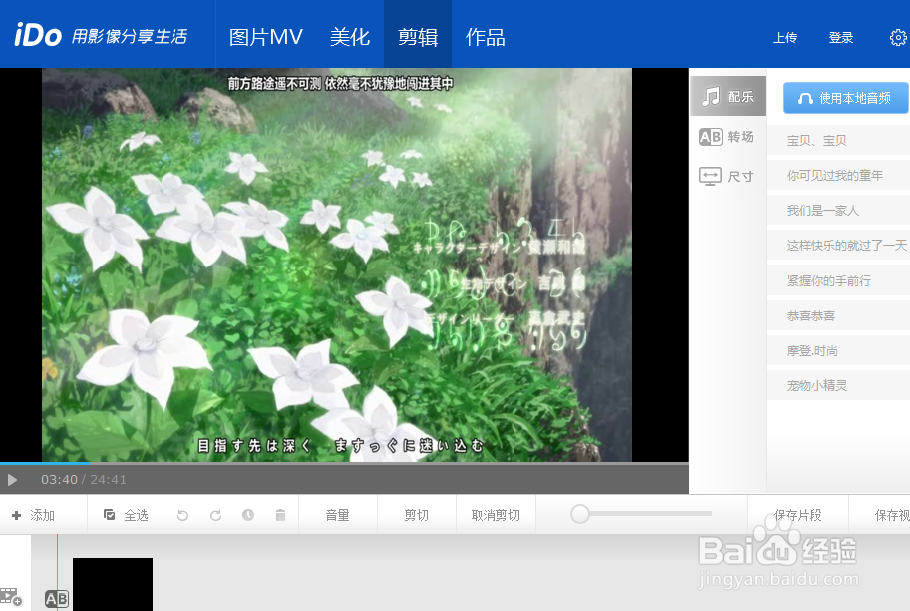The width and height of the screenshot is (910, 611).
Task: Choose the song 摩登.时尚
Action: (x=838, y=350)
